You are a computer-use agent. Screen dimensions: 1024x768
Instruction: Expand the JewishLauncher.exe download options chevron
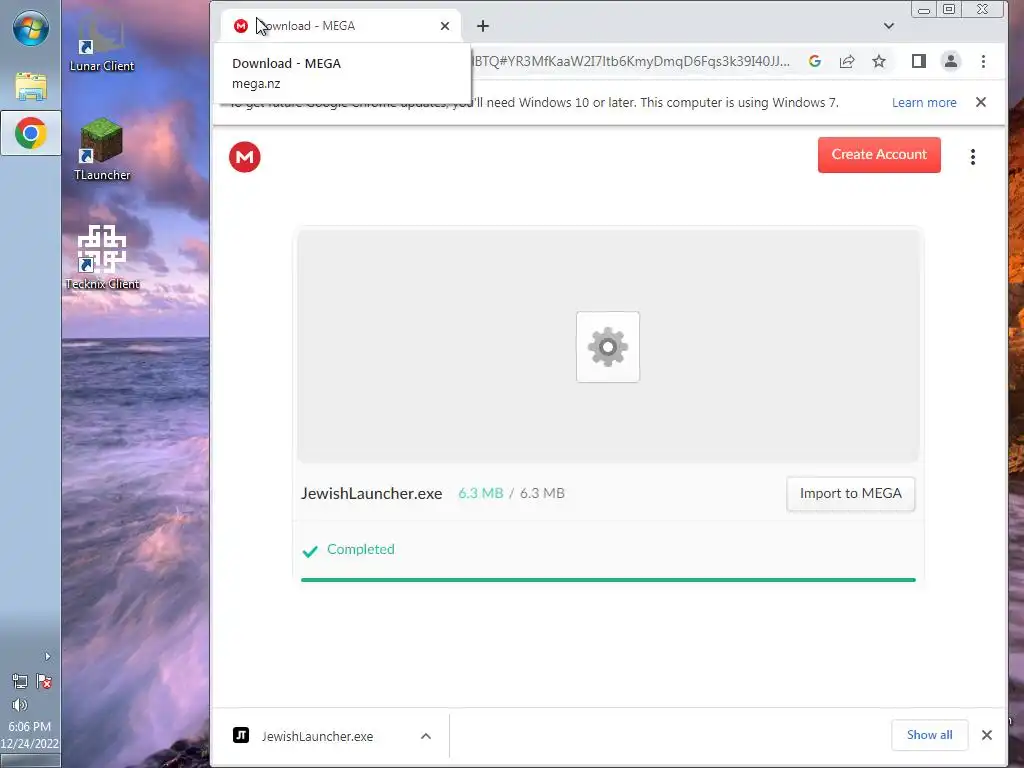click(426, 736)
